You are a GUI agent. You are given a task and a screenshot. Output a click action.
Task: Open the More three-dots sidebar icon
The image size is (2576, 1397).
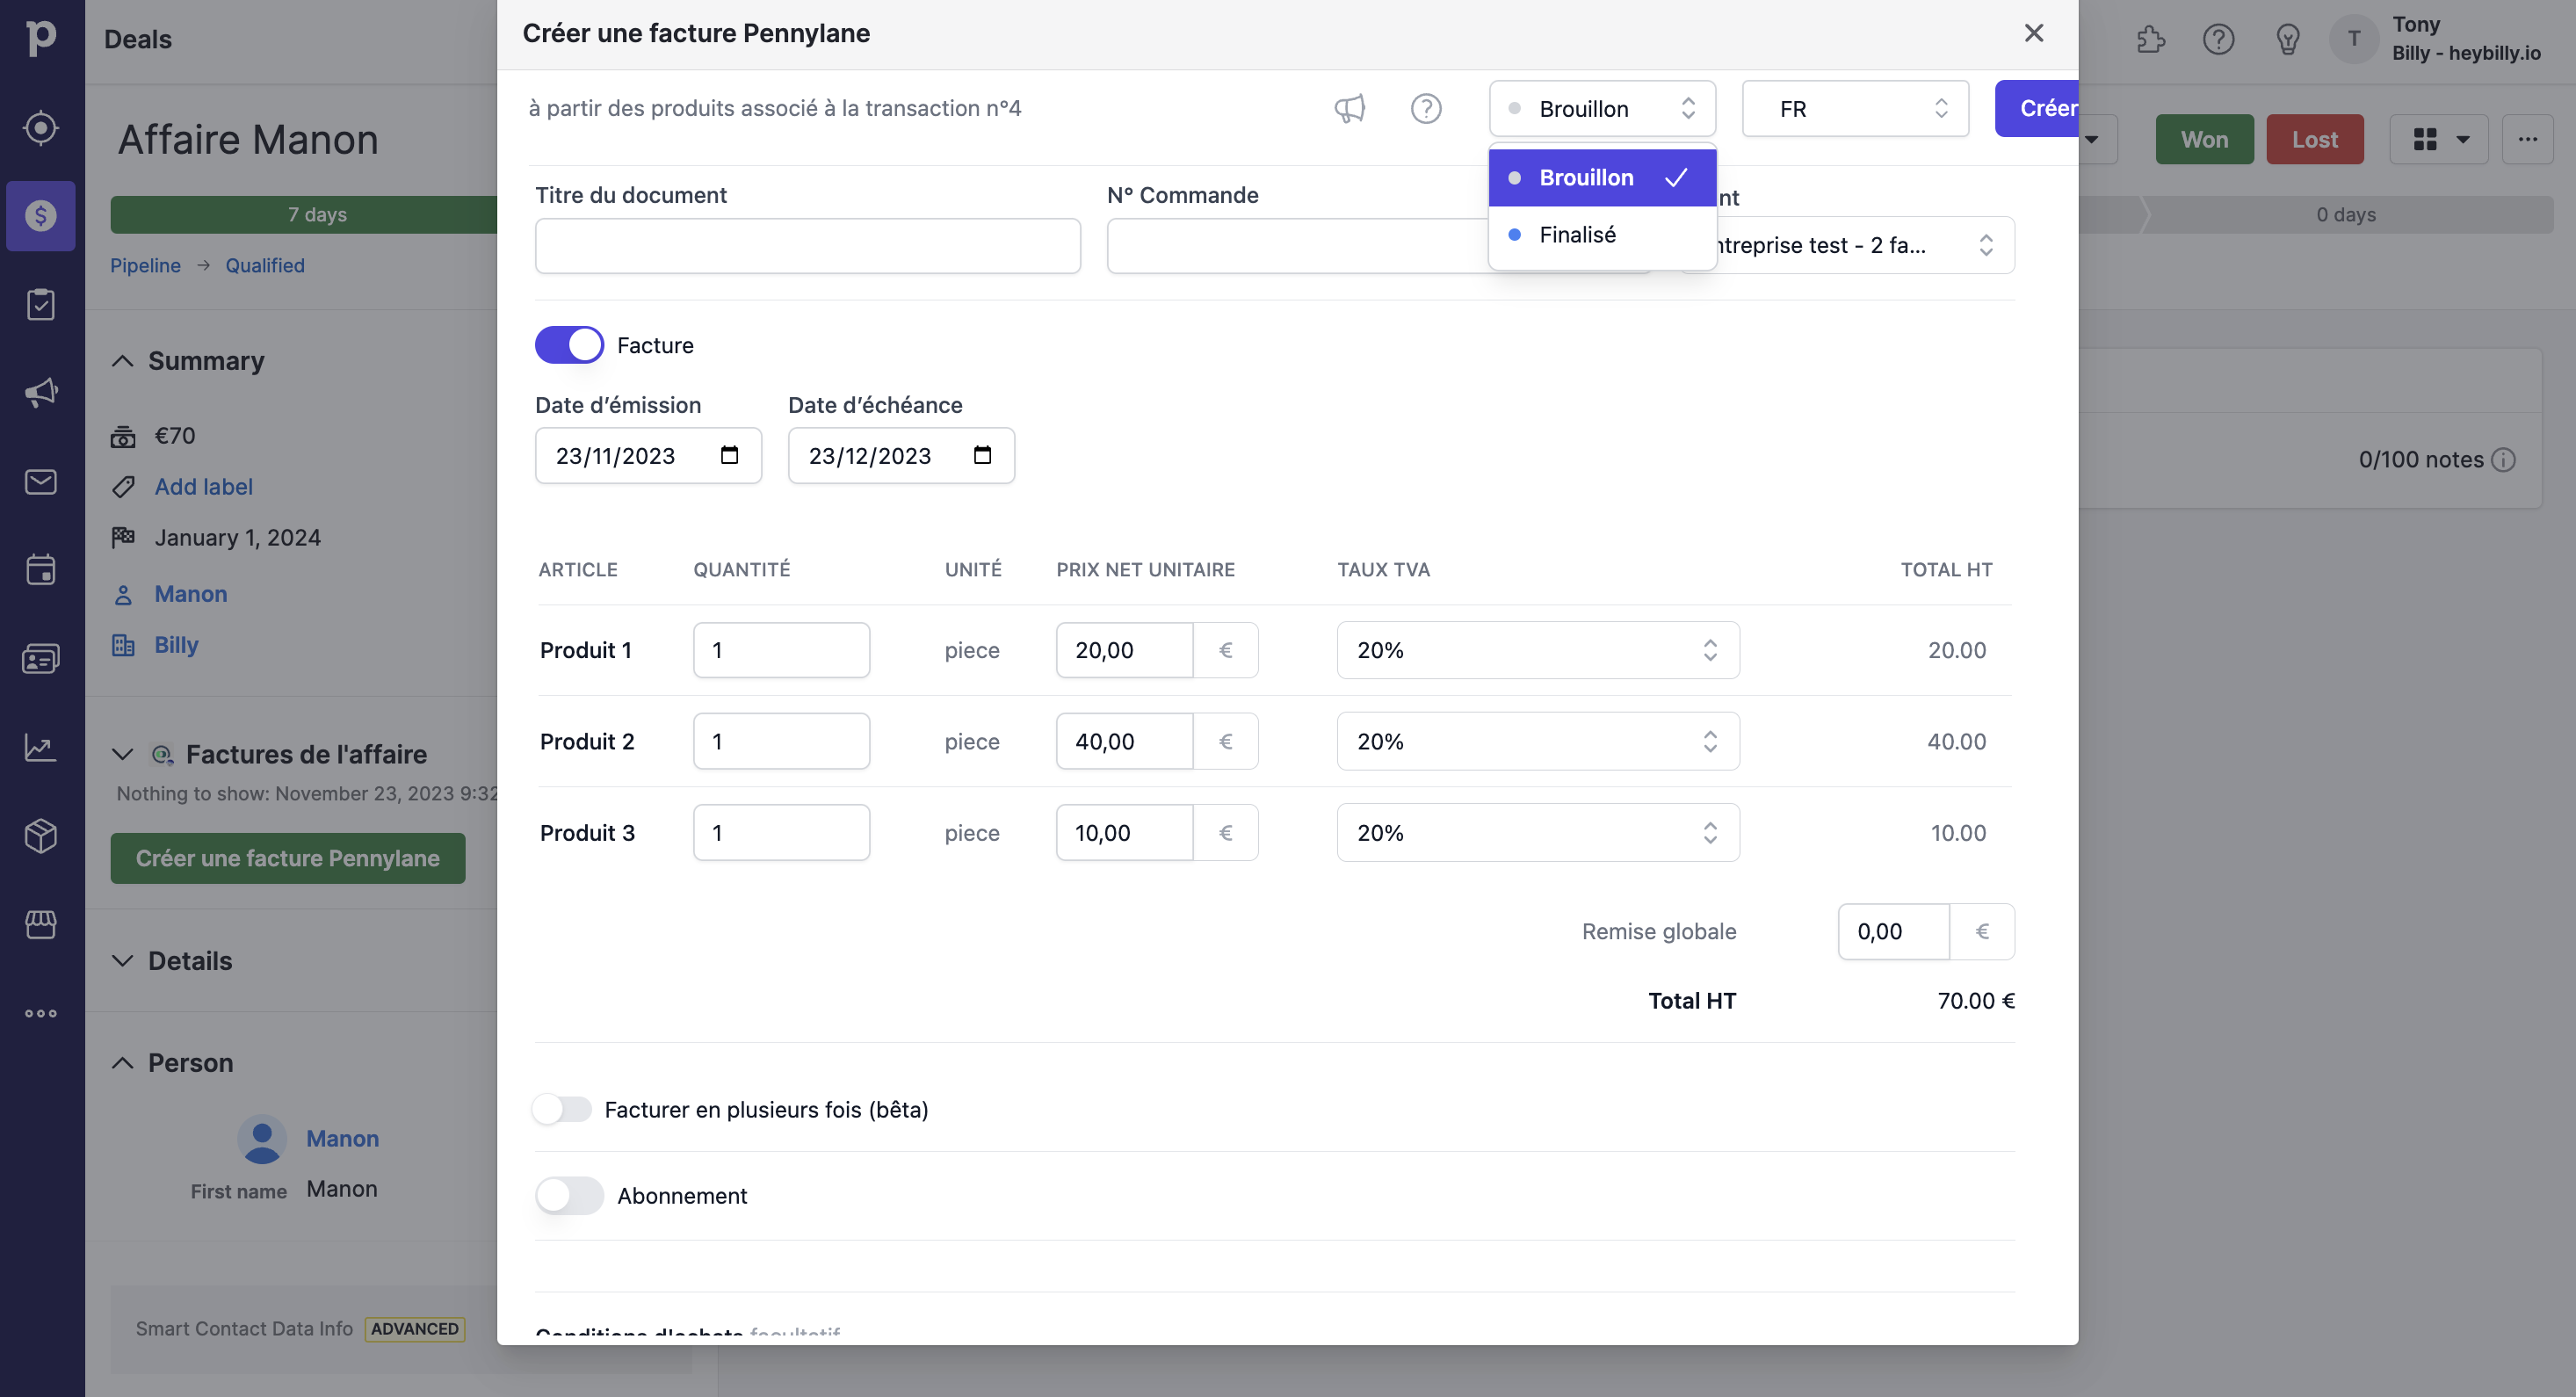coord(41,1013)
